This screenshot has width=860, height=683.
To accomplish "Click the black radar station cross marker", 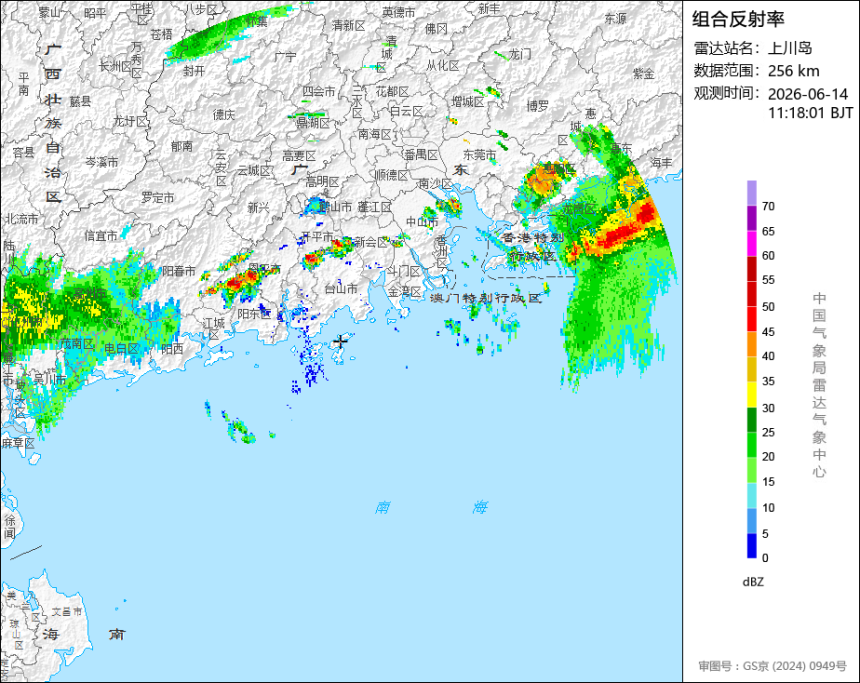I will pyautogui.click(x=341, y=342).
